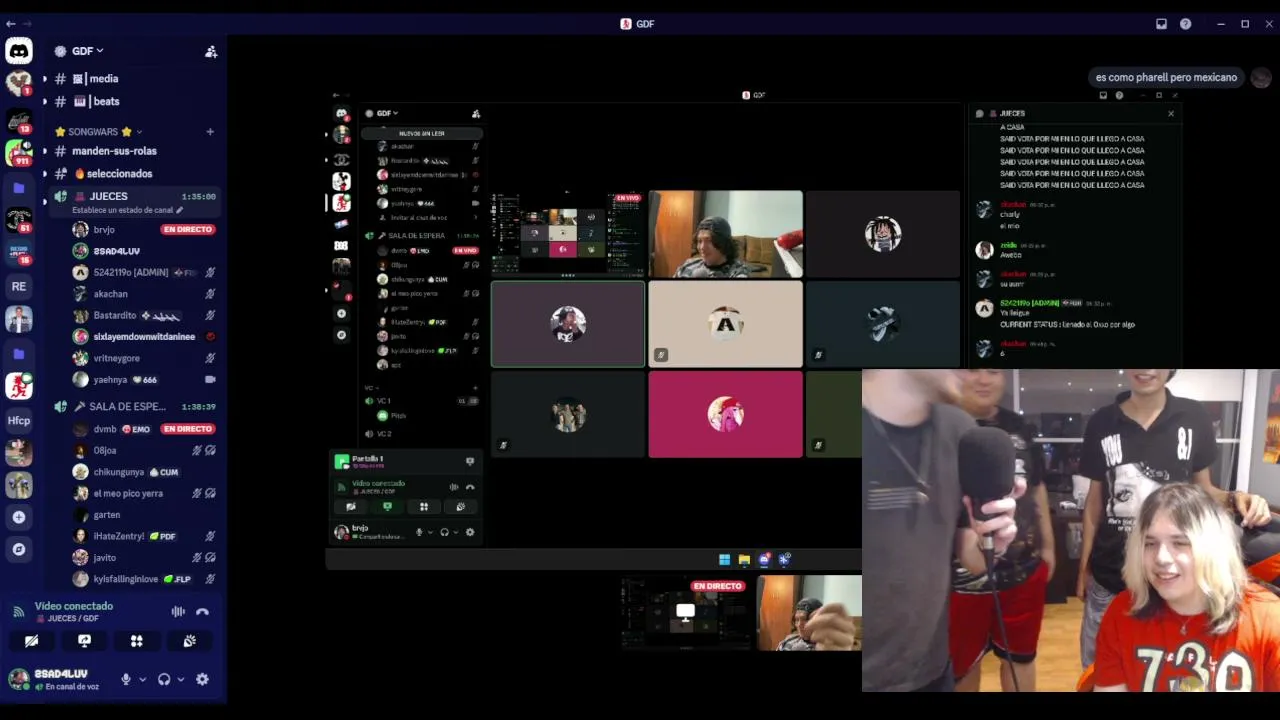Viewport: 1280px width, 720px height.
Task: Open headphone output options arrow
Action: (x=180, y=680)
